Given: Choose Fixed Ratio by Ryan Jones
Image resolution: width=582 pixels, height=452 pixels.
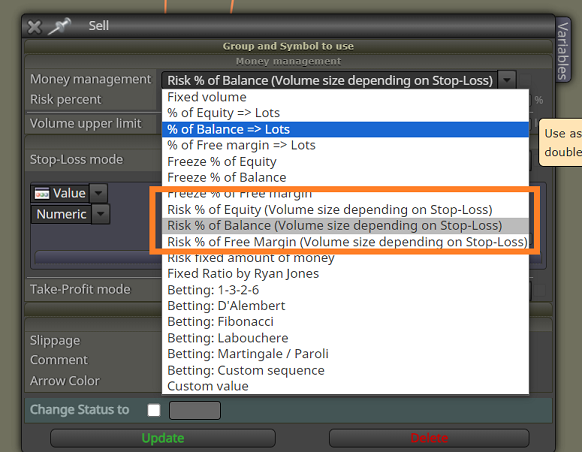Looking at the screenshot, I should 345,274.
